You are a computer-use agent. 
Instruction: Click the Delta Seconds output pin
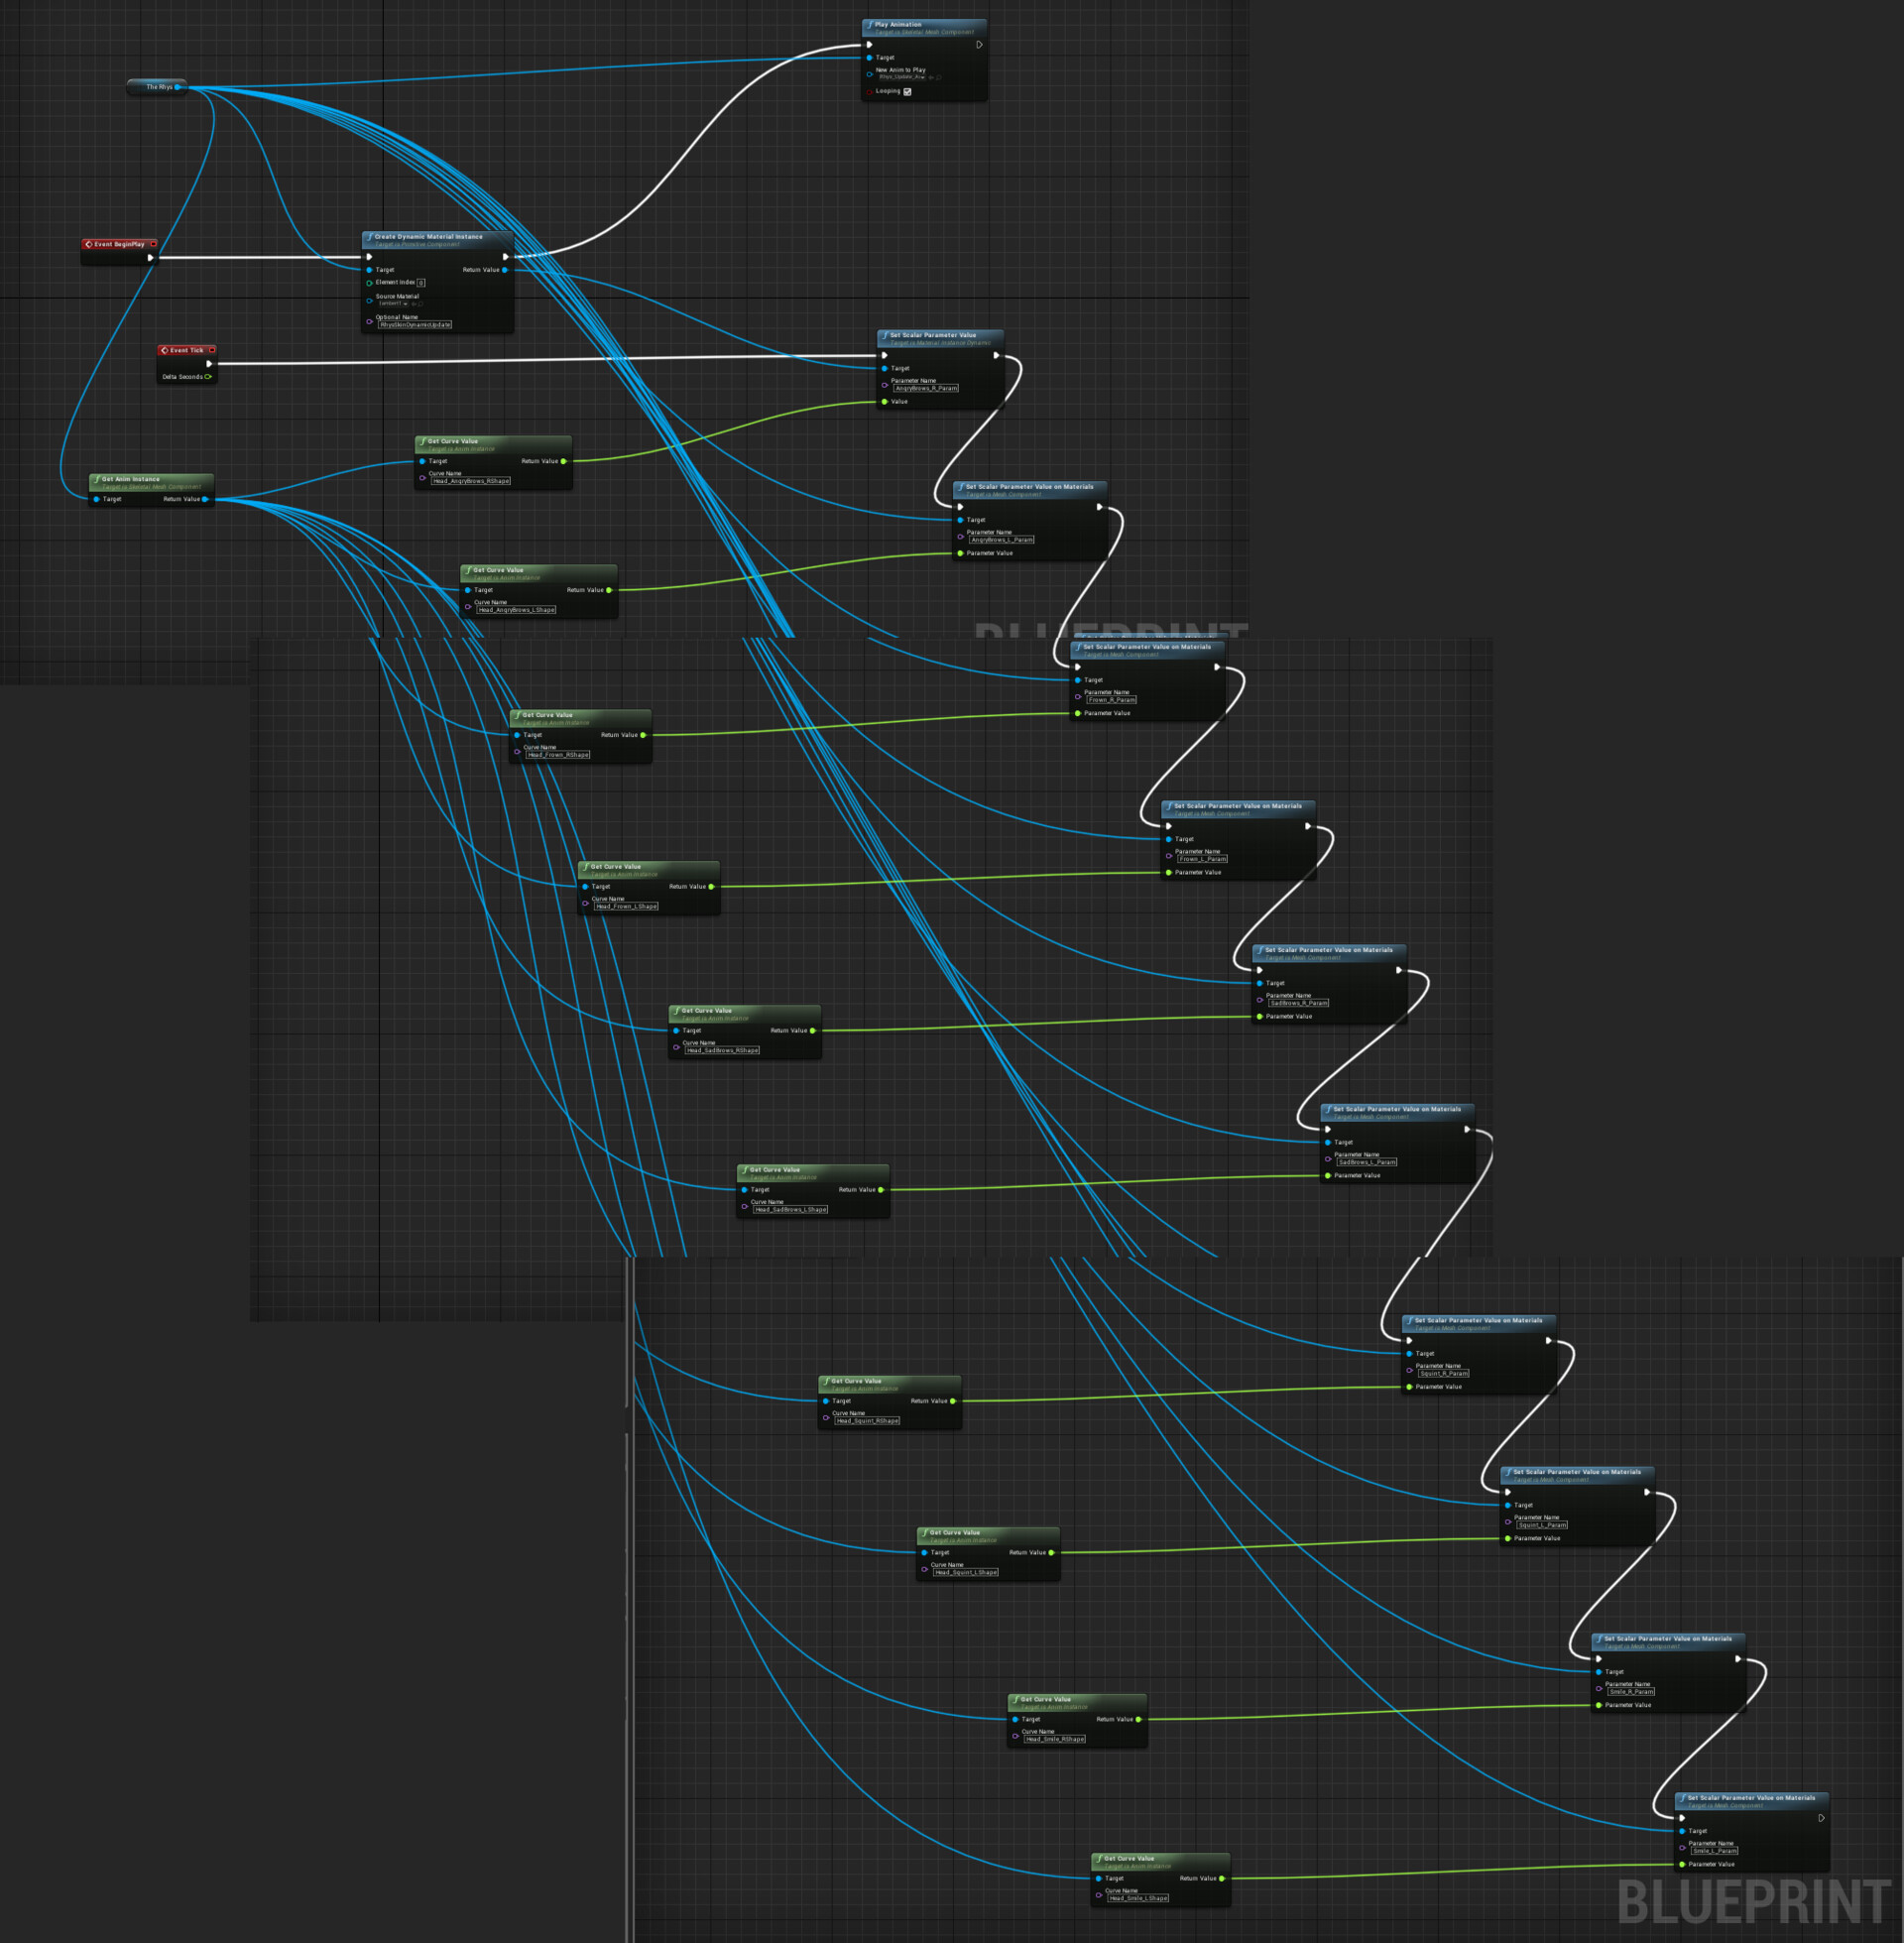208,377
